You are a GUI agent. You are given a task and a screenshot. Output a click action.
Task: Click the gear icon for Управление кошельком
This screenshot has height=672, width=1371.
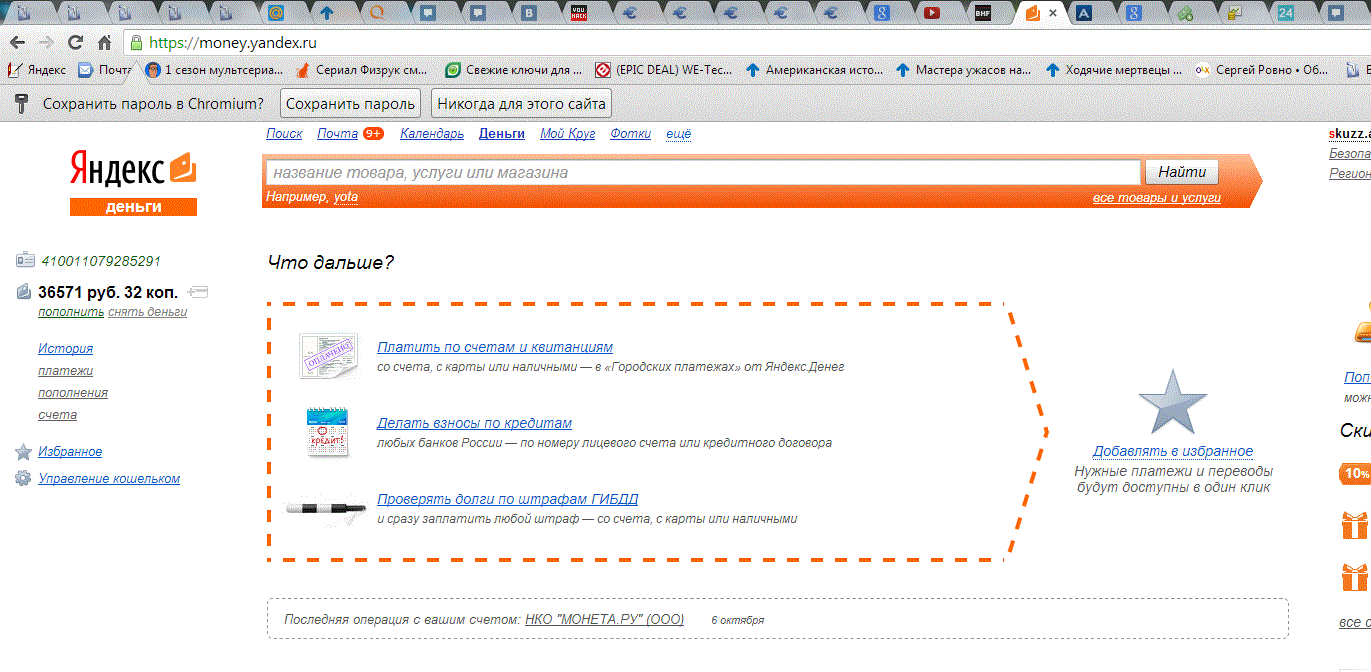(23, 479)
